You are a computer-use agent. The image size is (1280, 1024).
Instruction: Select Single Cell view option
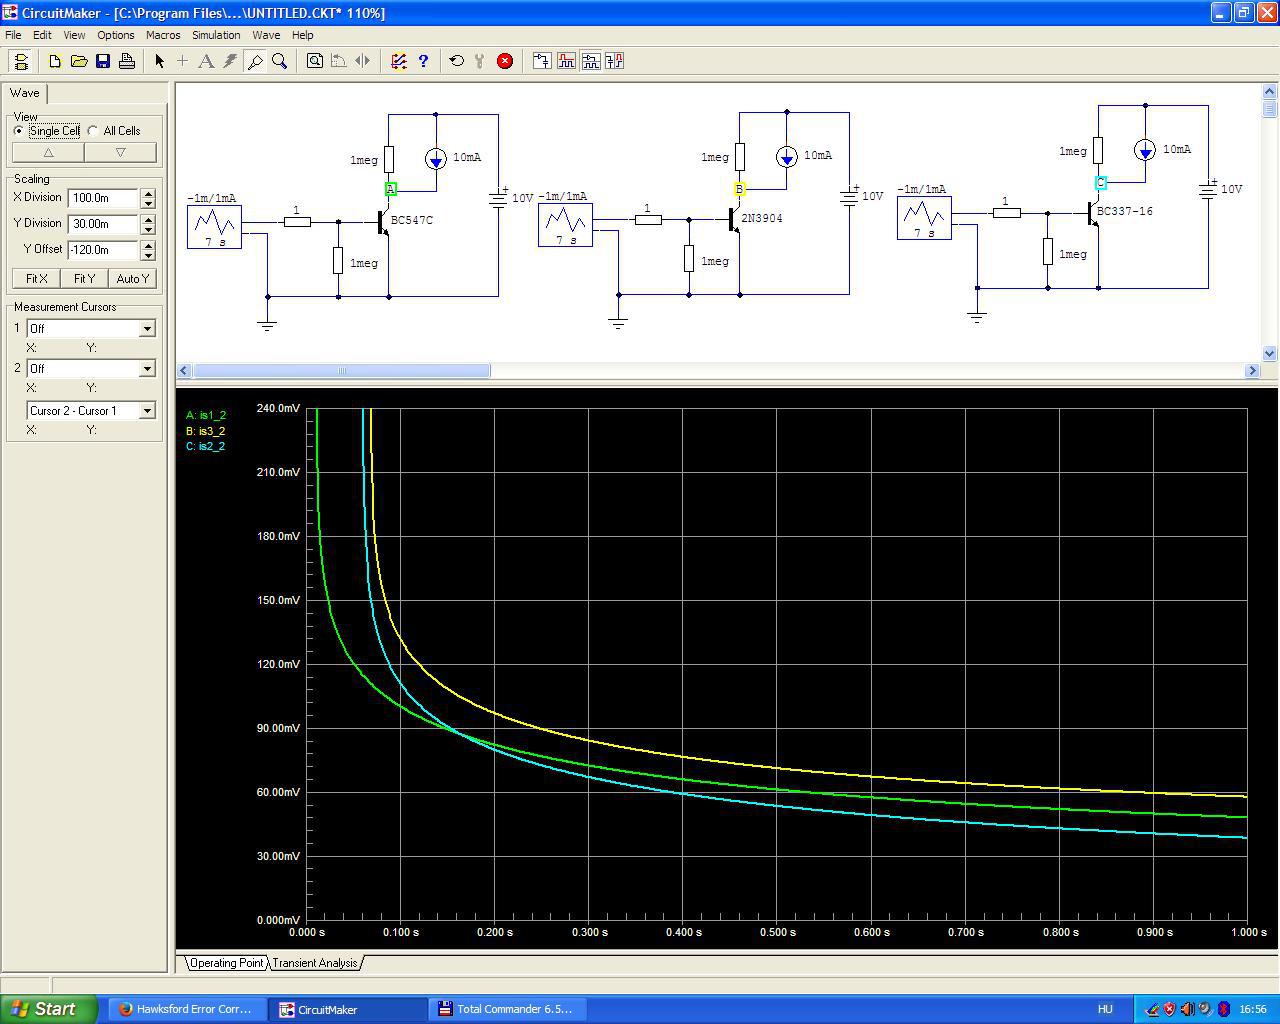click(x=19, y=131)
